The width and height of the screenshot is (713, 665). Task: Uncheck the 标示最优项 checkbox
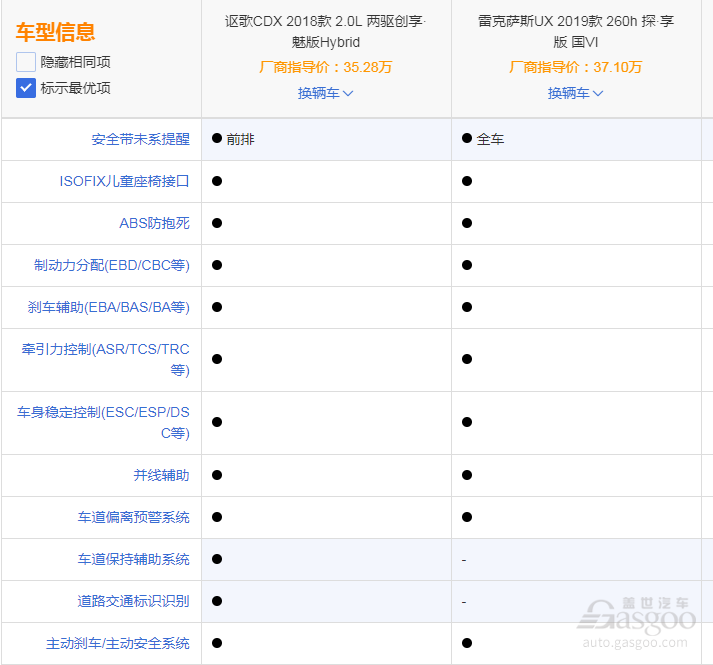point(26,88)
